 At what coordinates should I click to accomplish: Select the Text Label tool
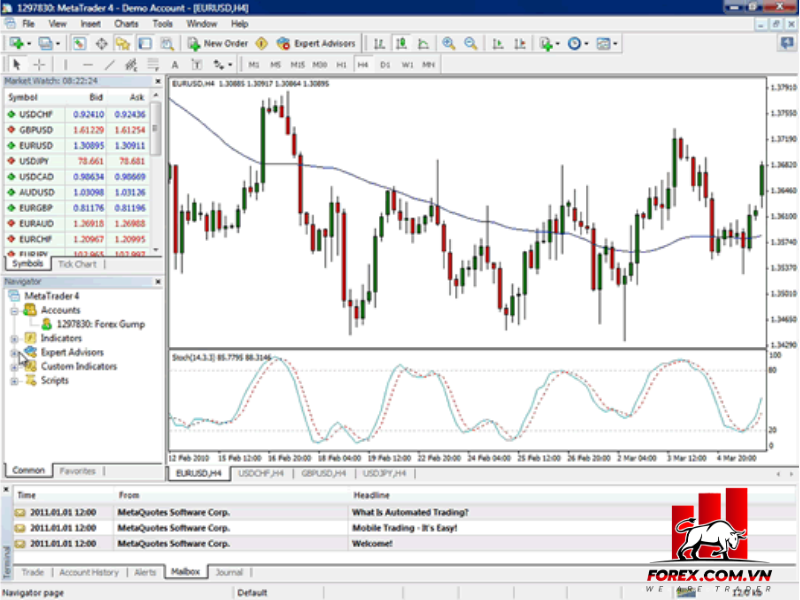tap(196, 64)
